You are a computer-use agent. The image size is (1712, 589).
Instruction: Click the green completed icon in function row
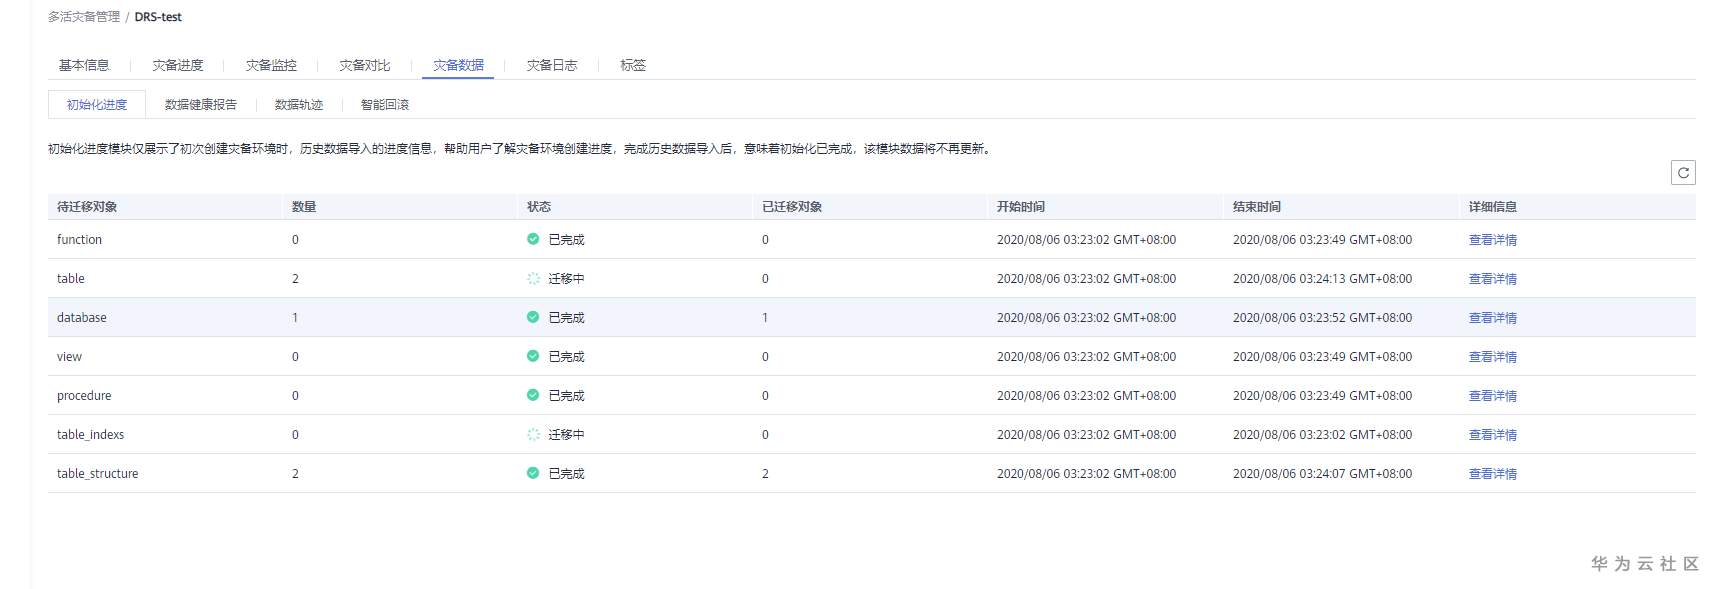533,239
